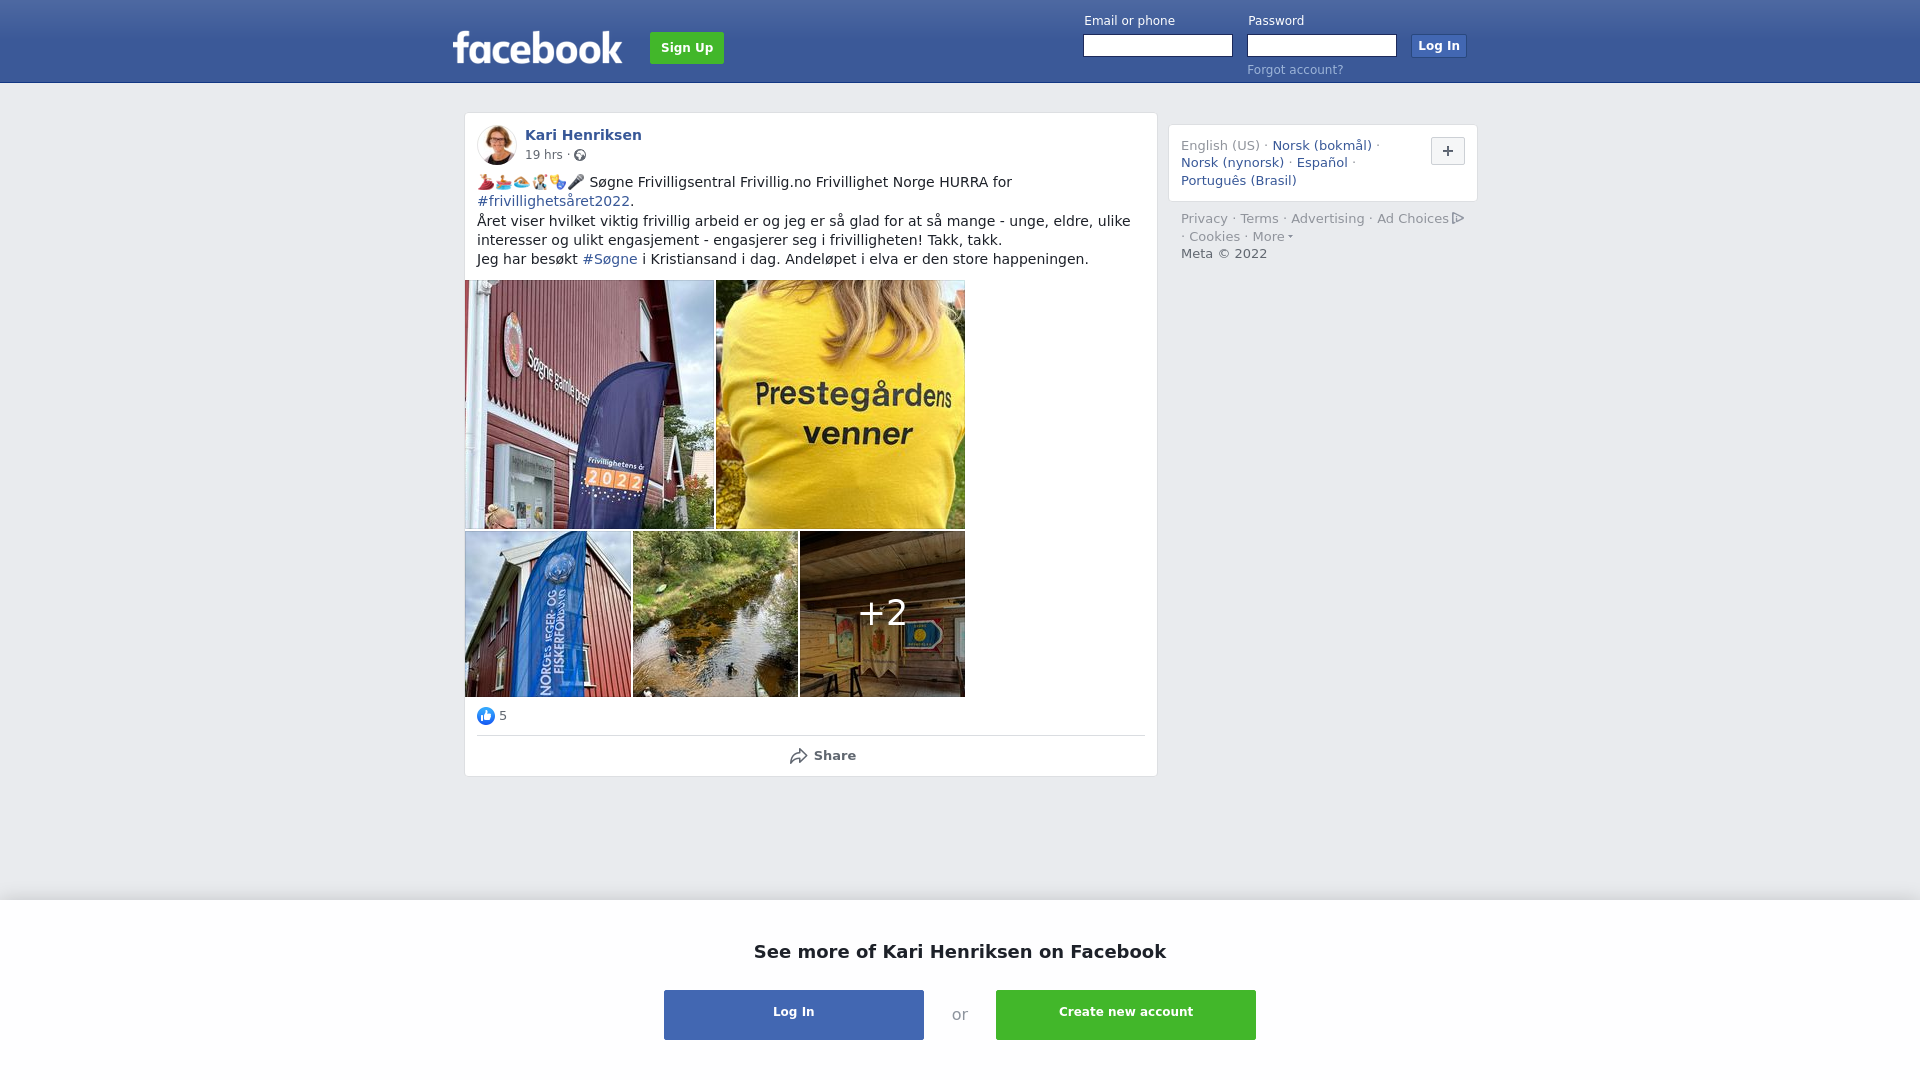Open the Prestegårdens venner yellow shirt photo
This screenshot has height=1080, width=1920.
point(840,405)
